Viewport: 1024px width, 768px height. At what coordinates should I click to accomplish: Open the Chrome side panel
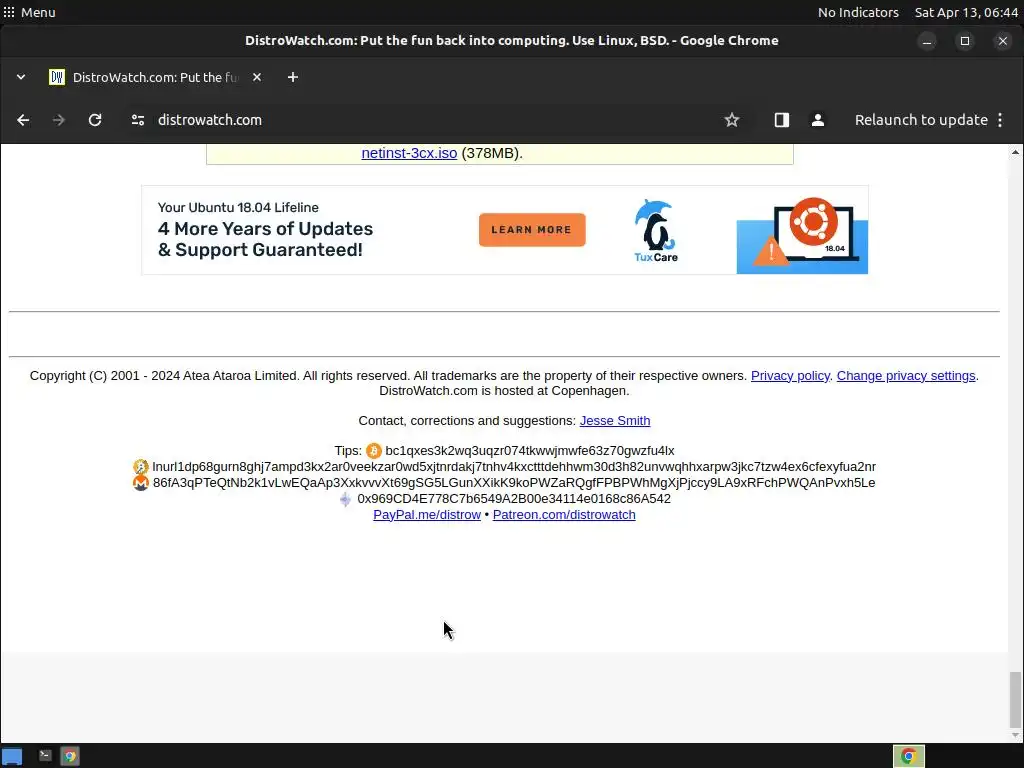click(782, 120)
